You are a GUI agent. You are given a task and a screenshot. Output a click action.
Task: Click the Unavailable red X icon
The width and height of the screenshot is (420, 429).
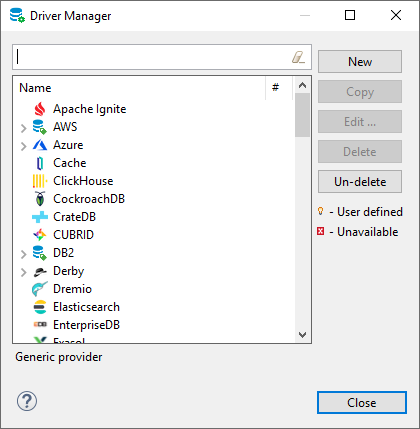click(320, 231)
